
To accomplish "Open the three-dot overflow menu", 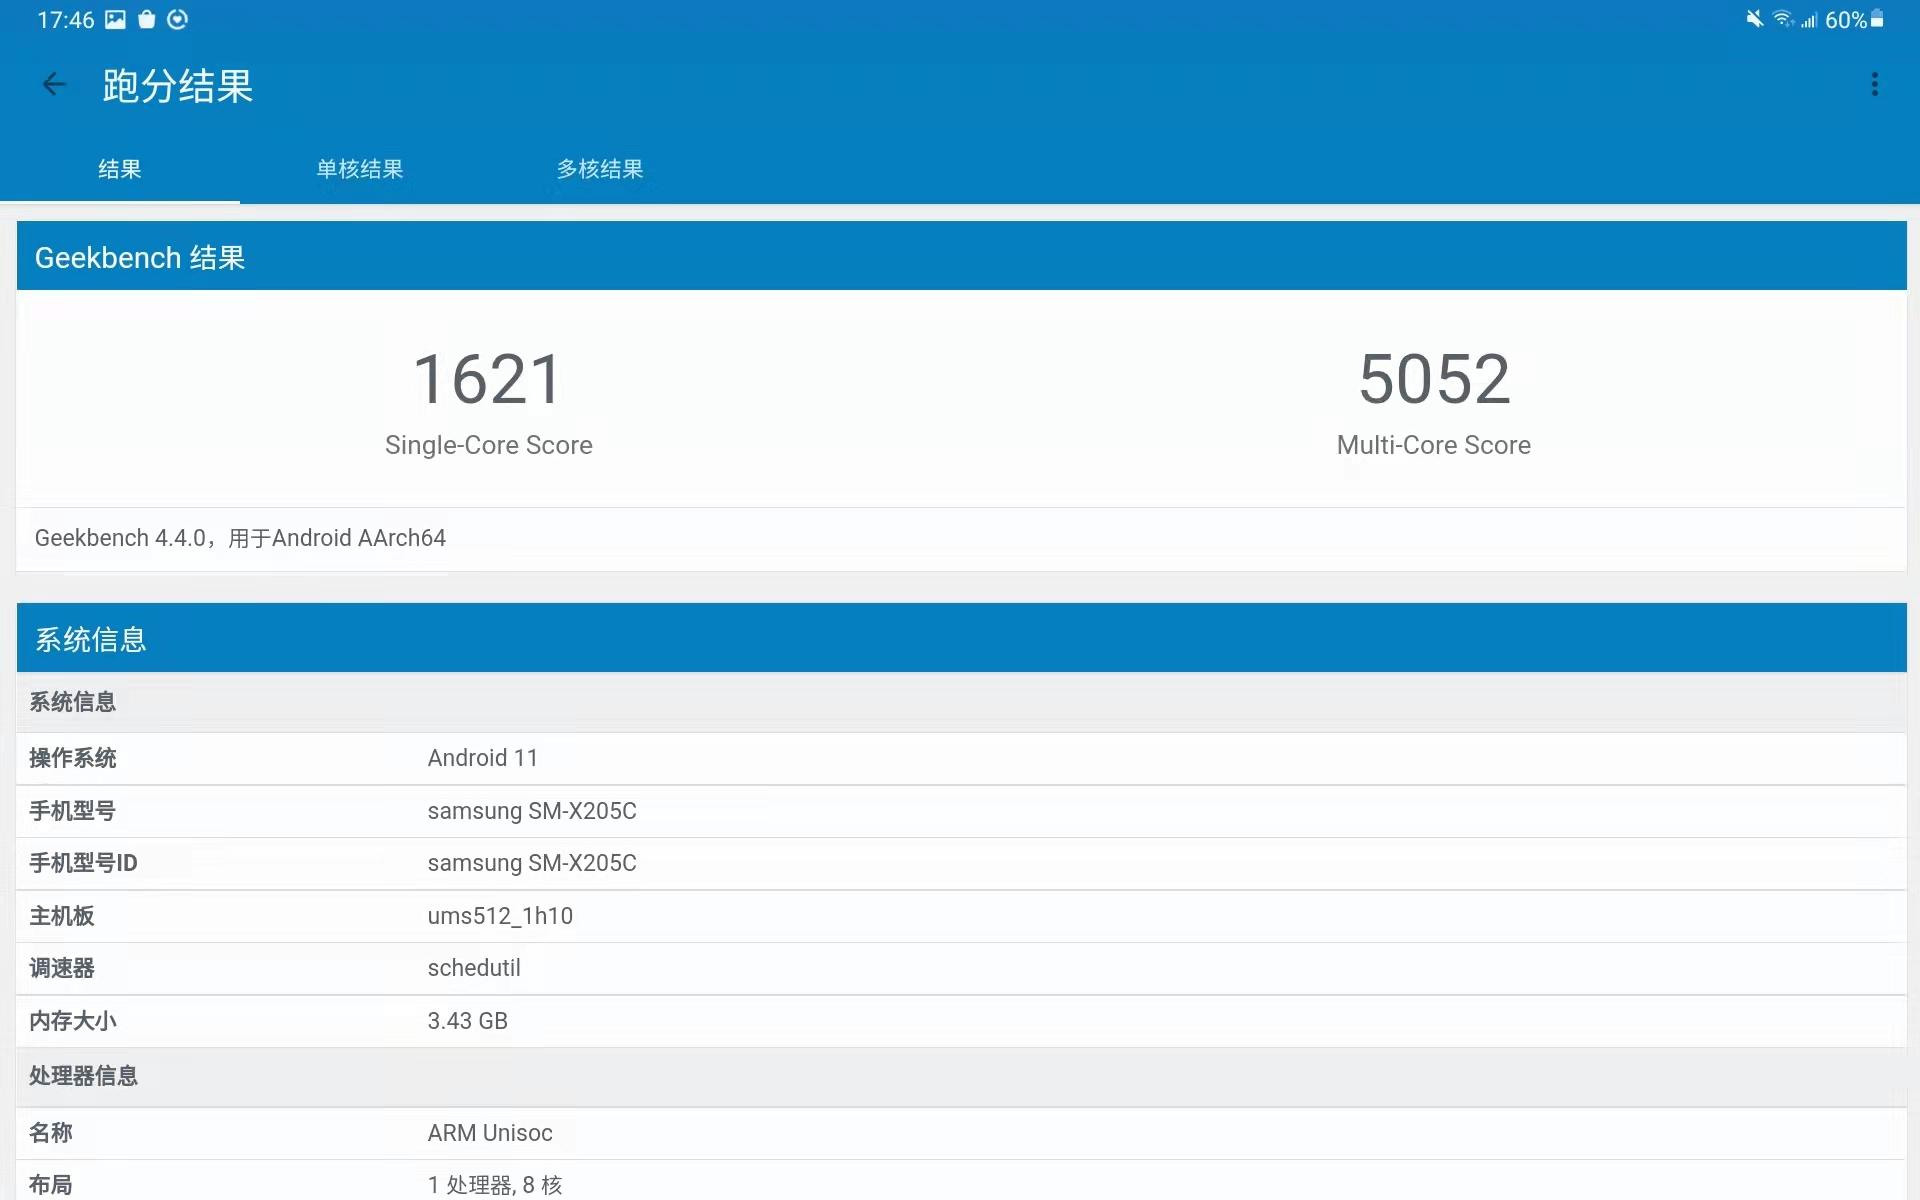I will (1875, 85).
